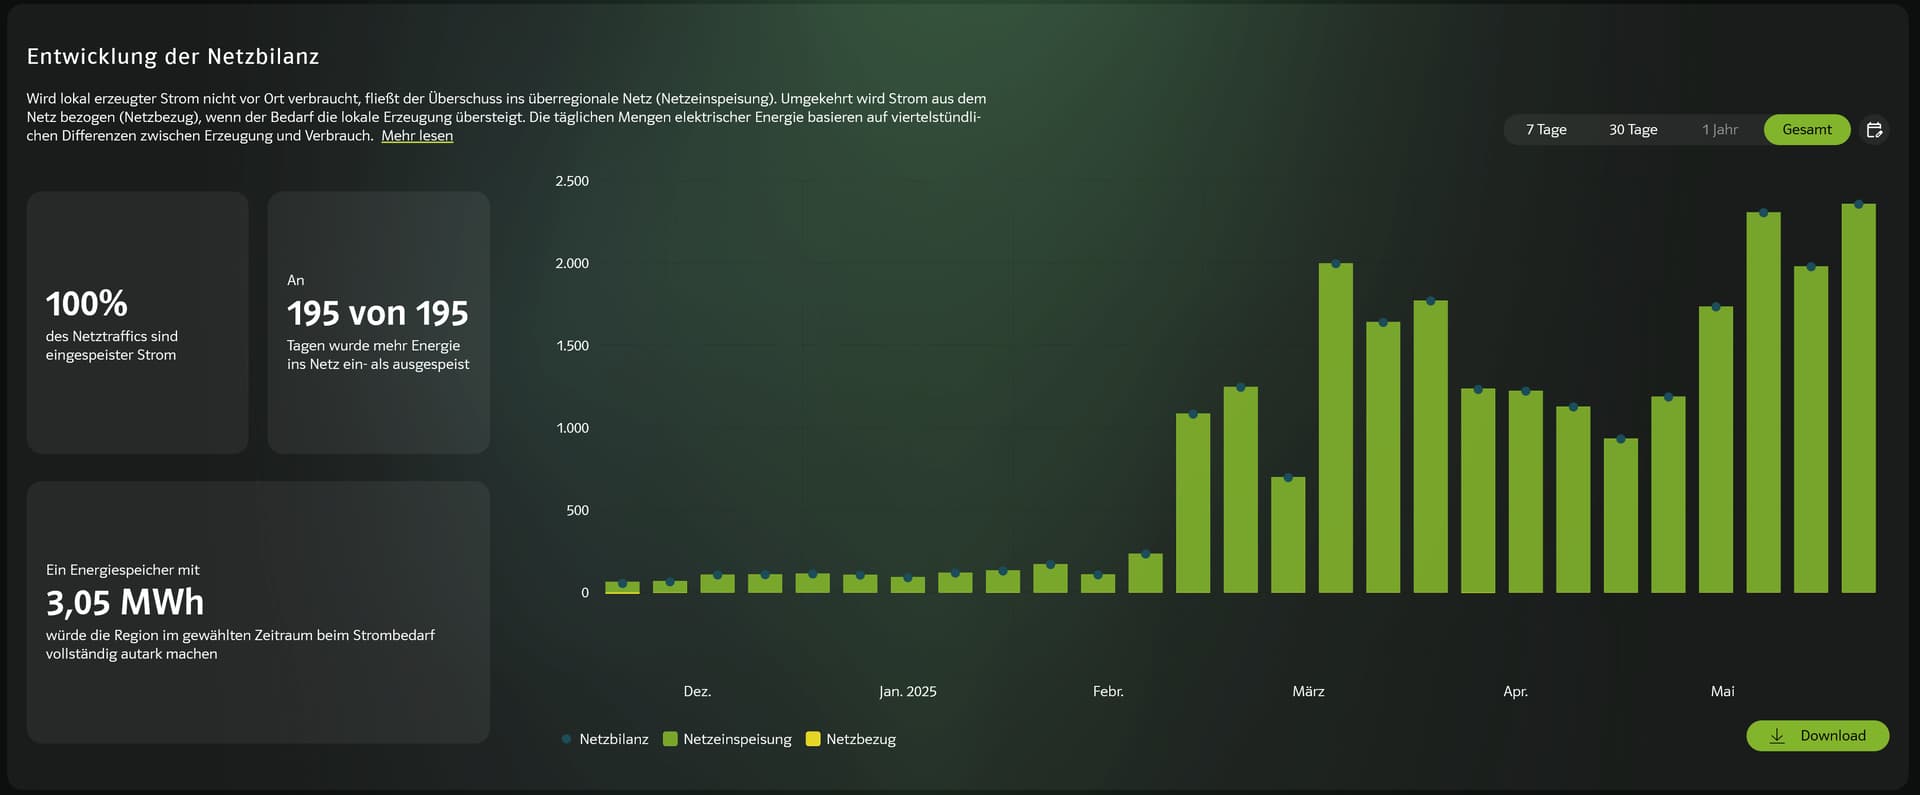Choose the 1 Jahr time range
This screenshot has width=1920, height=795.
[1720, 130]
